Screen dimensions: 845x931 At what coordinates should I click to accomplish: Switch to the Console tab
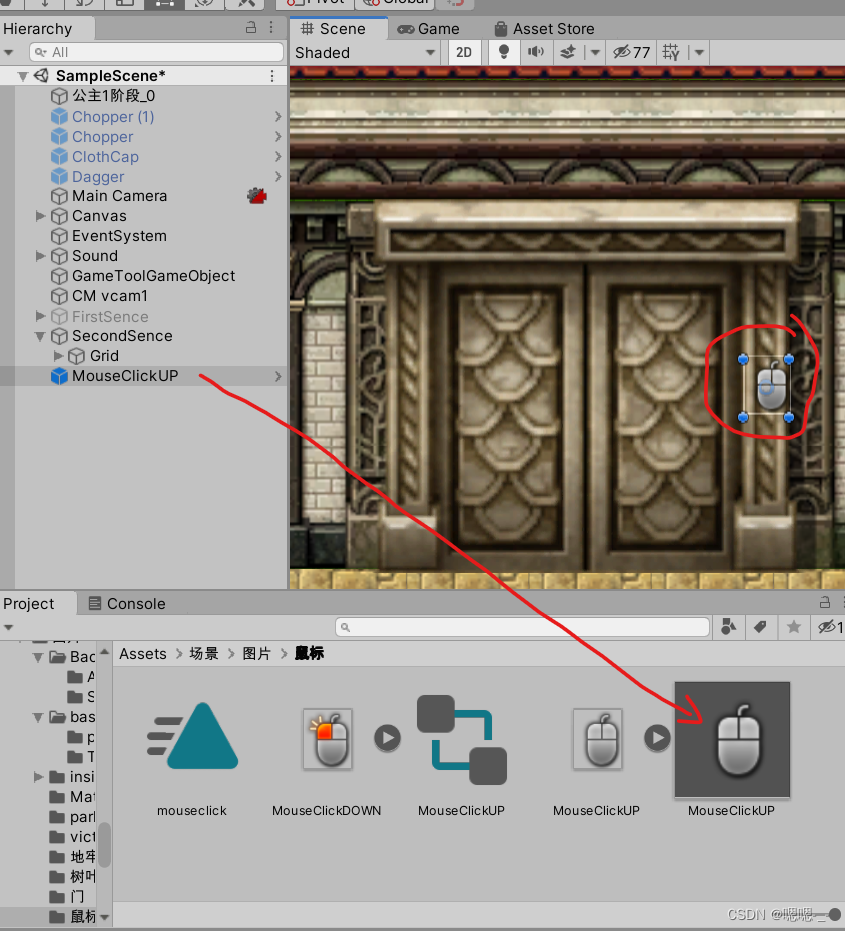(127, 603)
